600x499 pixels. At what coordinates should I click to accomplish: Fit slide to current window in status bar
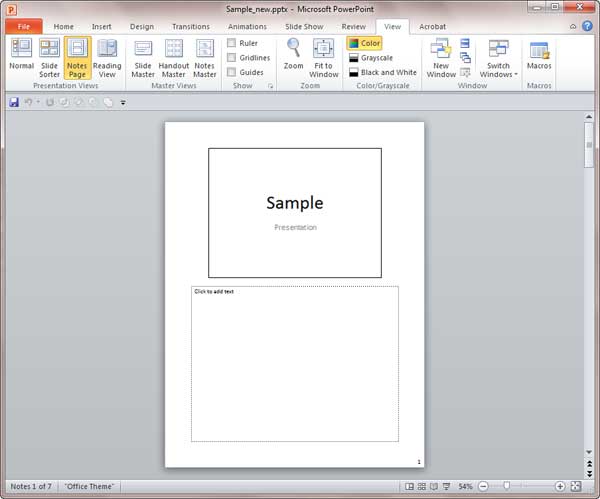pyautogui.click(x=576, y=486)
